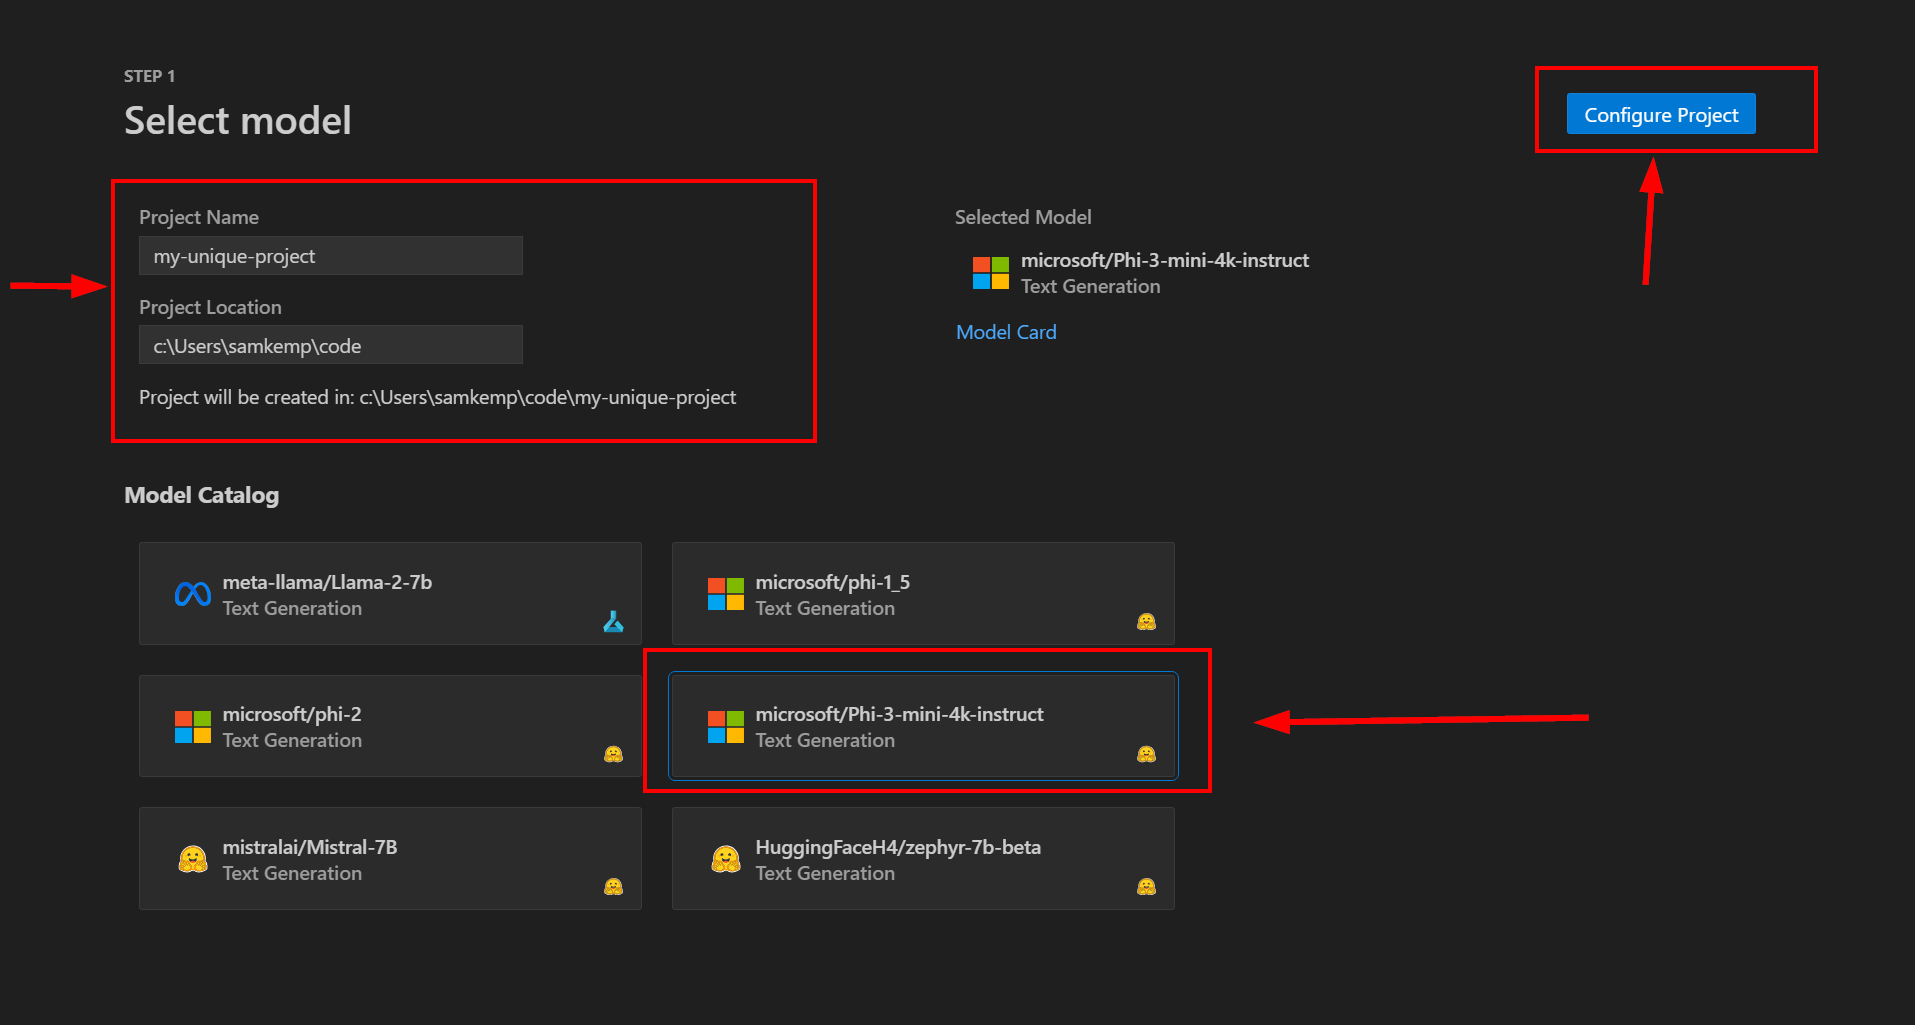Select the HuggingFaceH4/zephyr-7b-beta model card
The width and height of the screenshot is (1915, 1025).
click(x=922, y=858)
